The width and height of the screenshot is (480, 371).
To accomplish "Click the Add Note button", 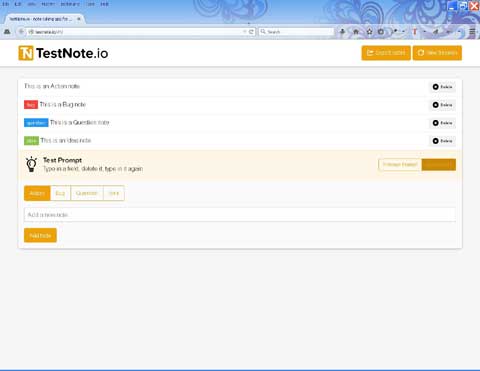I will 40,235.
